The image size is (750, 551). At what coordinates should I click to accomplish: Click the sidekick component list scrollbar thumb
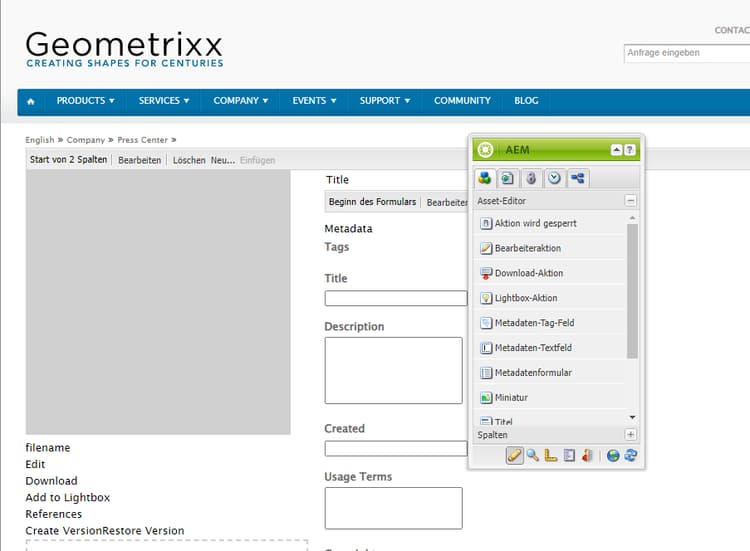(x=632, y=291)
